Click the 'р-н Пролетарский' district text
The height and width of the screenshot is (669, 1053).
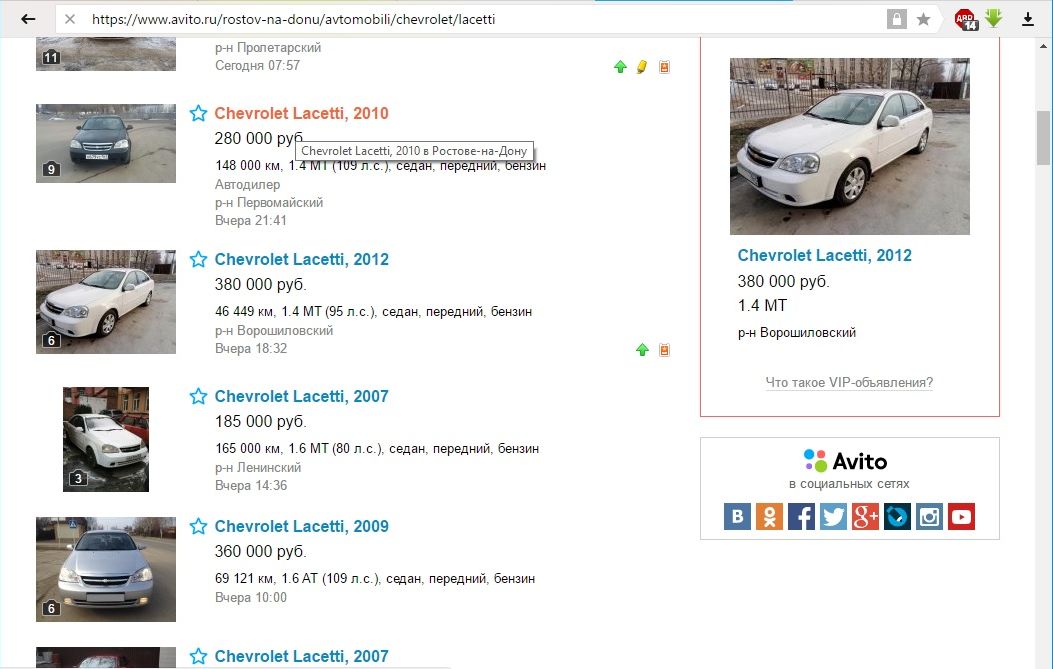pos(268,48)
